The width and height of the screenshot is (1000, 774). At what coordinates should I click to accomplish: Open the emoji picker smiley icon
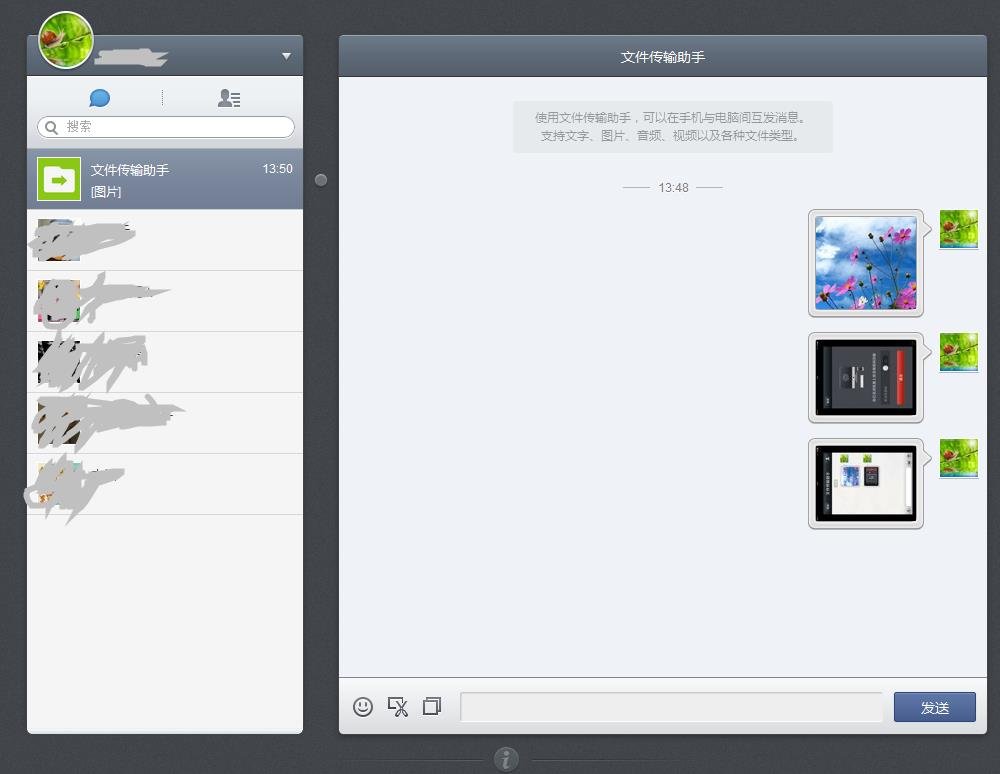point(363,707)
